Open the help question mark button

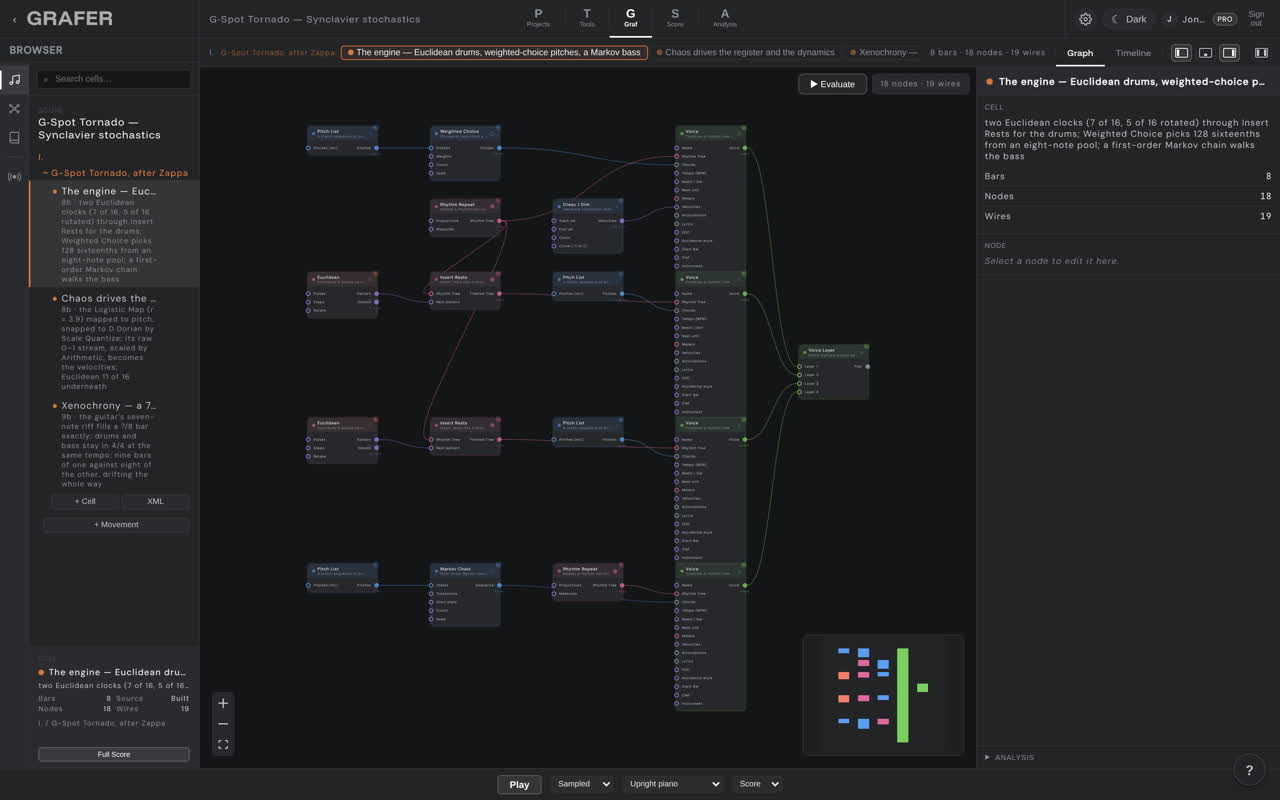(1249, 769)
